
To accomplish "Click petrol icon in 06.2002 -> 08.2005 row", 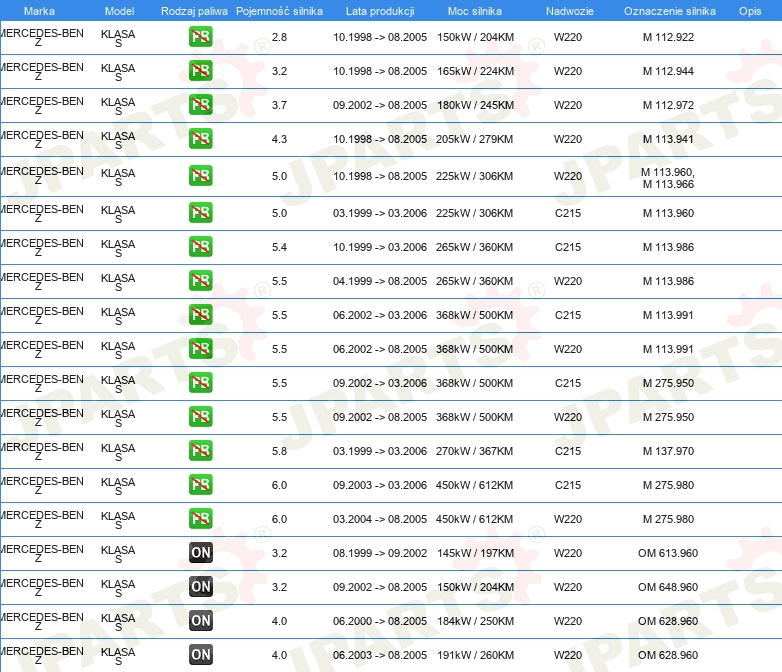I will click(x=200, y=348).
